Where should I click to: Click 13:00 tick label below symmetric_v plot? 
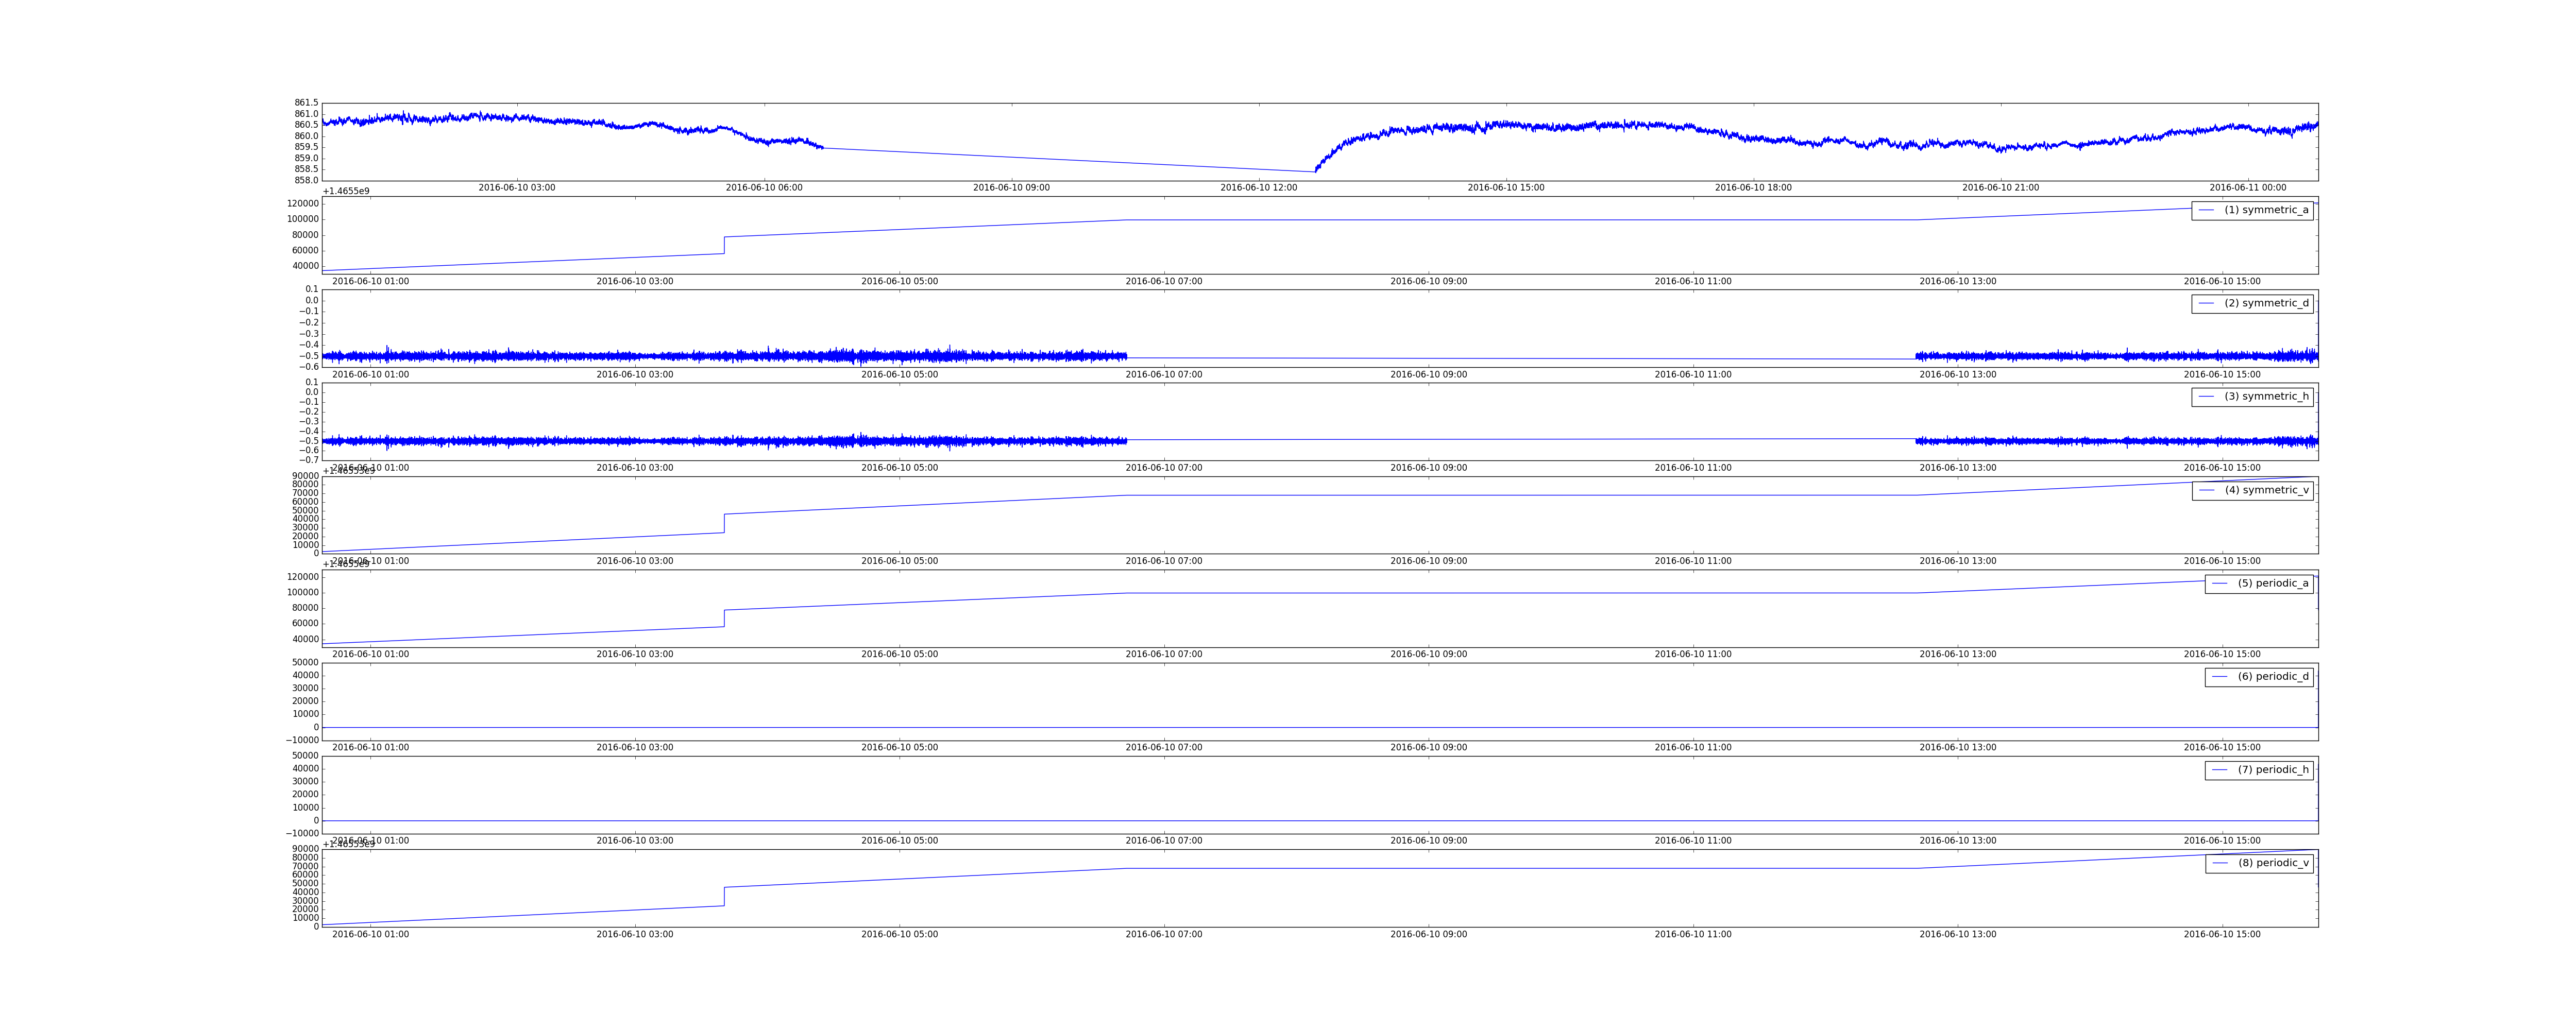point(1958,561)
